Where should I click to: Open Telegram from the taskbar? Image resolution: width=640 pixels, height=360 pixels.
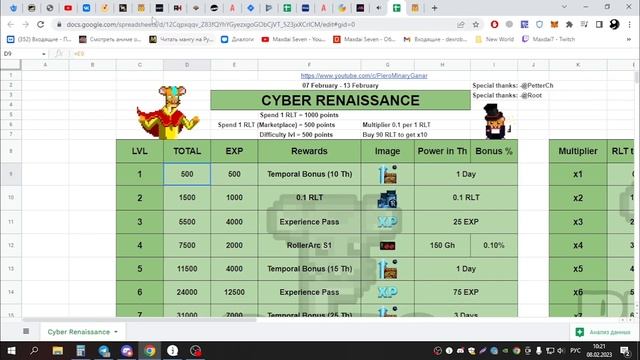tap(104, 351)
